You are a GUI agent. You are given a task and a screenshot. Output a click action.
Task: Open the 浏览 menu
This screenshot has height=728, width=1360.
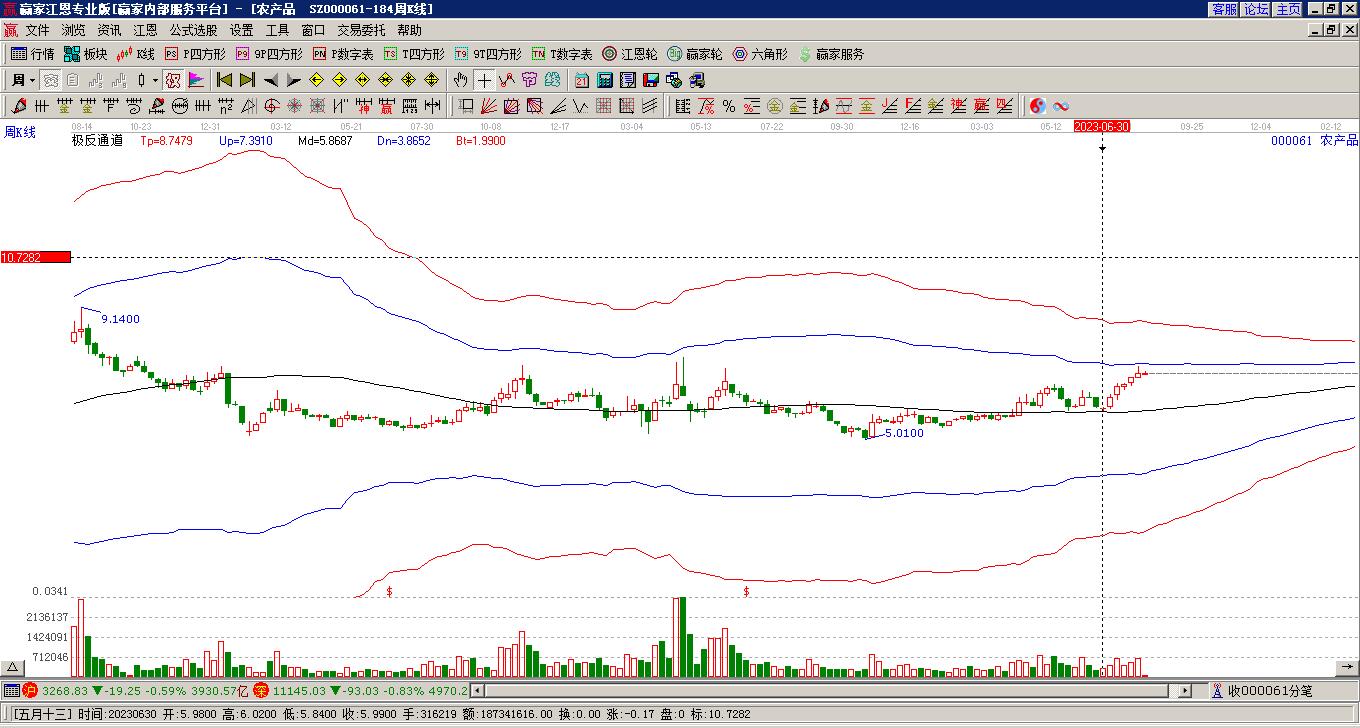coord(73,30)
